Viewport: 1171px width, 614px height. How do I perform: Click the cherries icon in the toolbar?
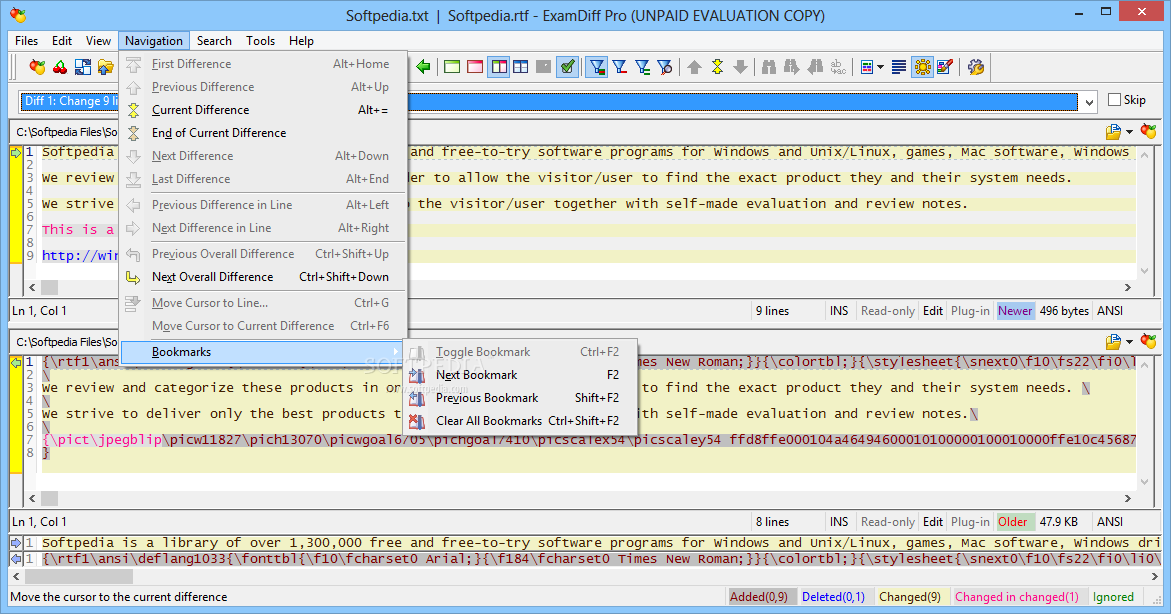[x=60, y=67]
